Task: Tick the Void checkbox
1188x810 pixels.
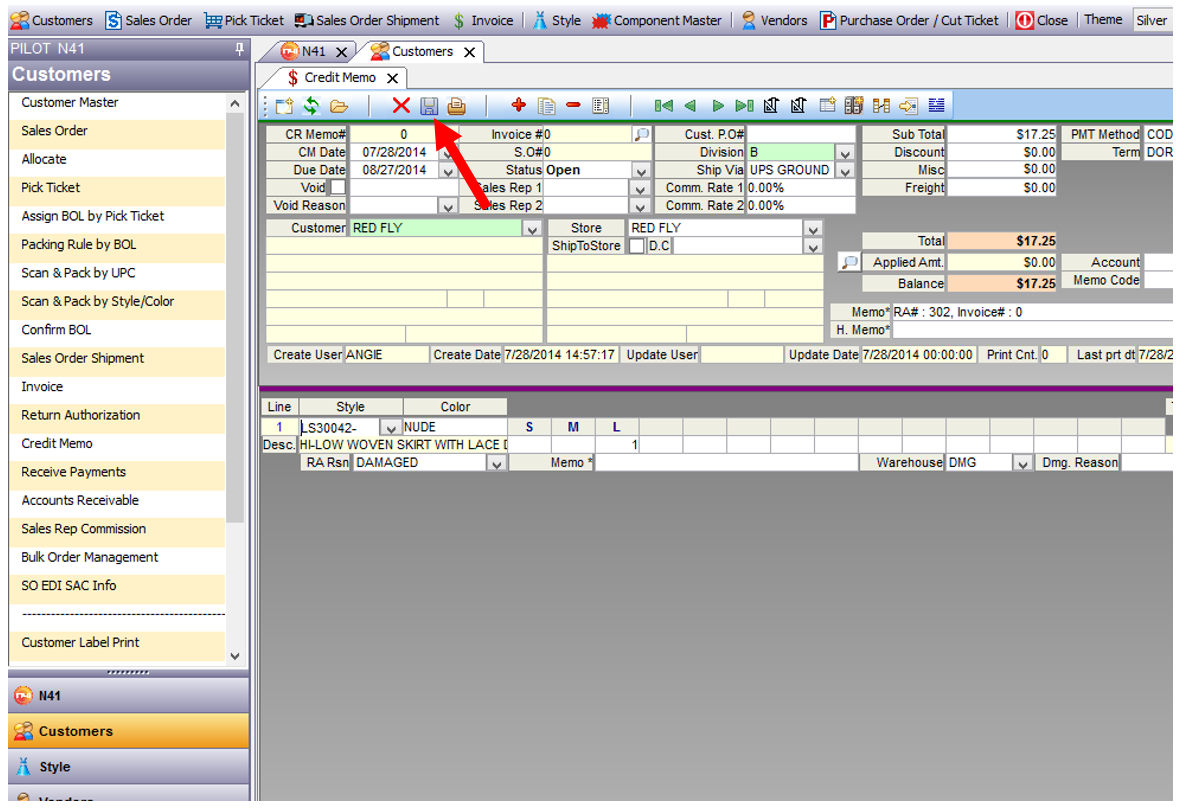Action: point(338,187)
